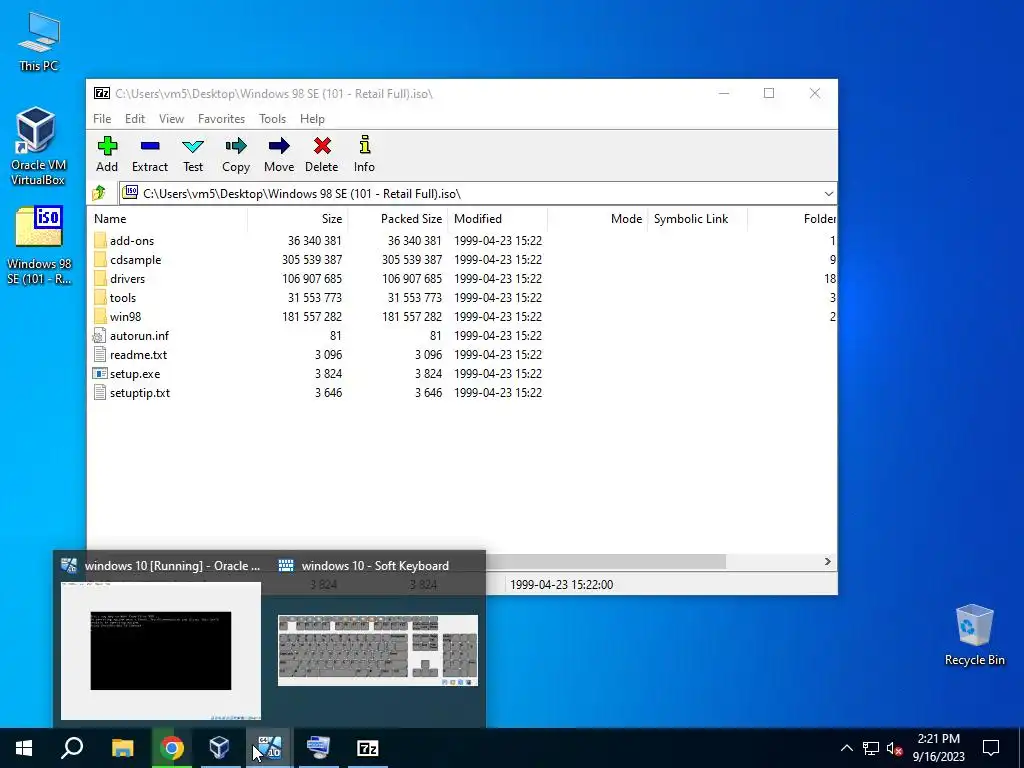Click 7-Zip taskbar icon
The width and height of the screenshot is (1024, 768).
(x=368, y=748)
